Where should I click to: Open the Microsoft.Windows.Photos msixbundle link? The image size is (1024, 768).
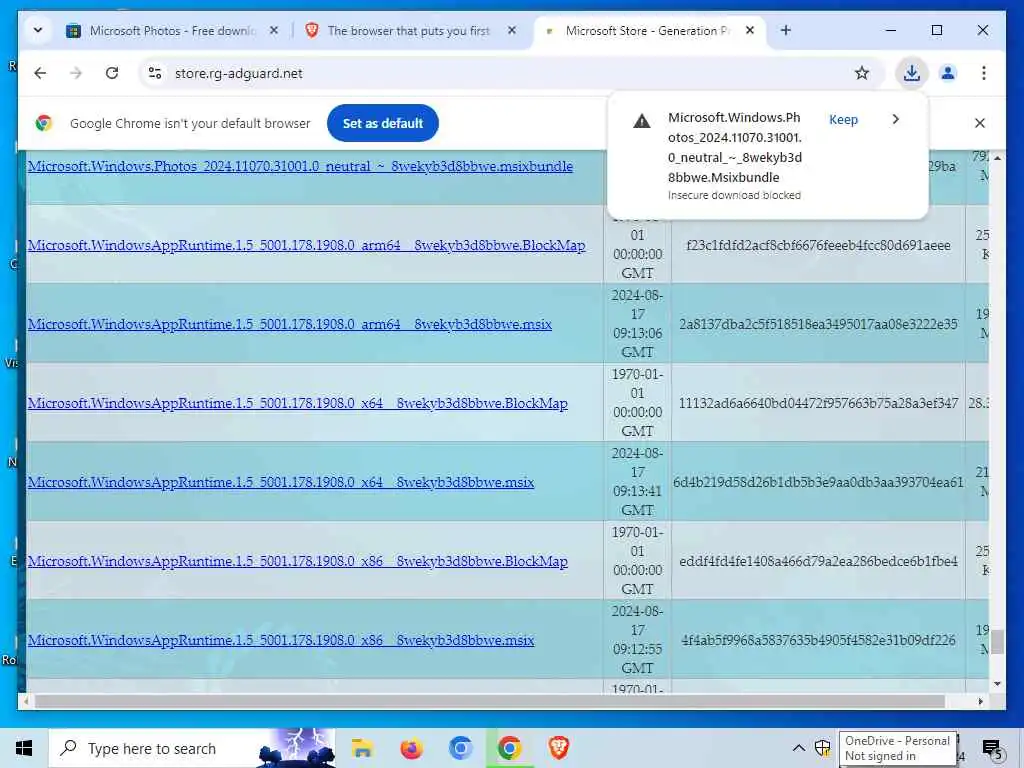pos(300,166)
